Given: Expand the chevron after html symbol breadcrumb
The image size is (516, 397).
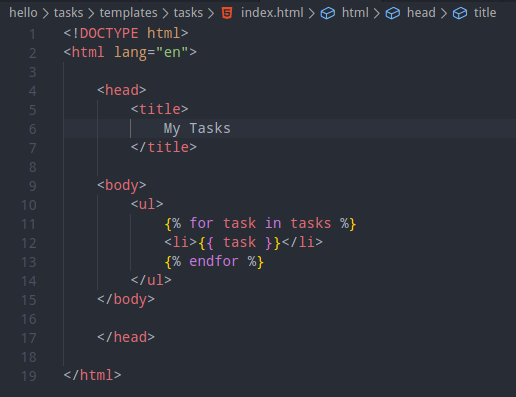Looking at the screenshot, I should pos(377,13).
